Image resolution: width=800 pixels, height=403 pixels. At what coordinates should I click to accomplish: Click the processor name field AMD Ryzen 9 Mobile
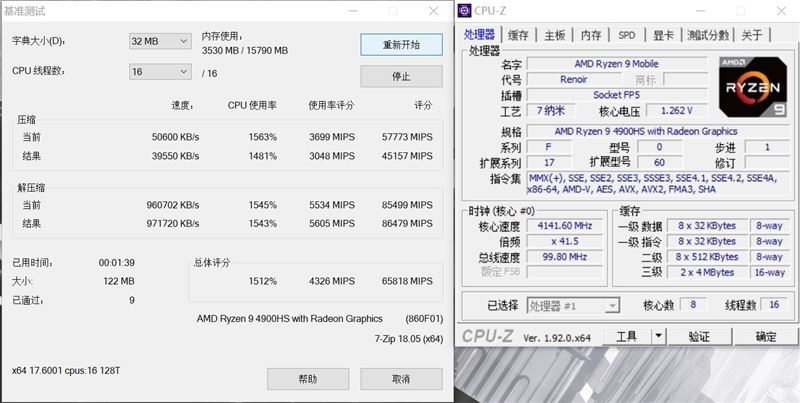[x=616, y=64]
